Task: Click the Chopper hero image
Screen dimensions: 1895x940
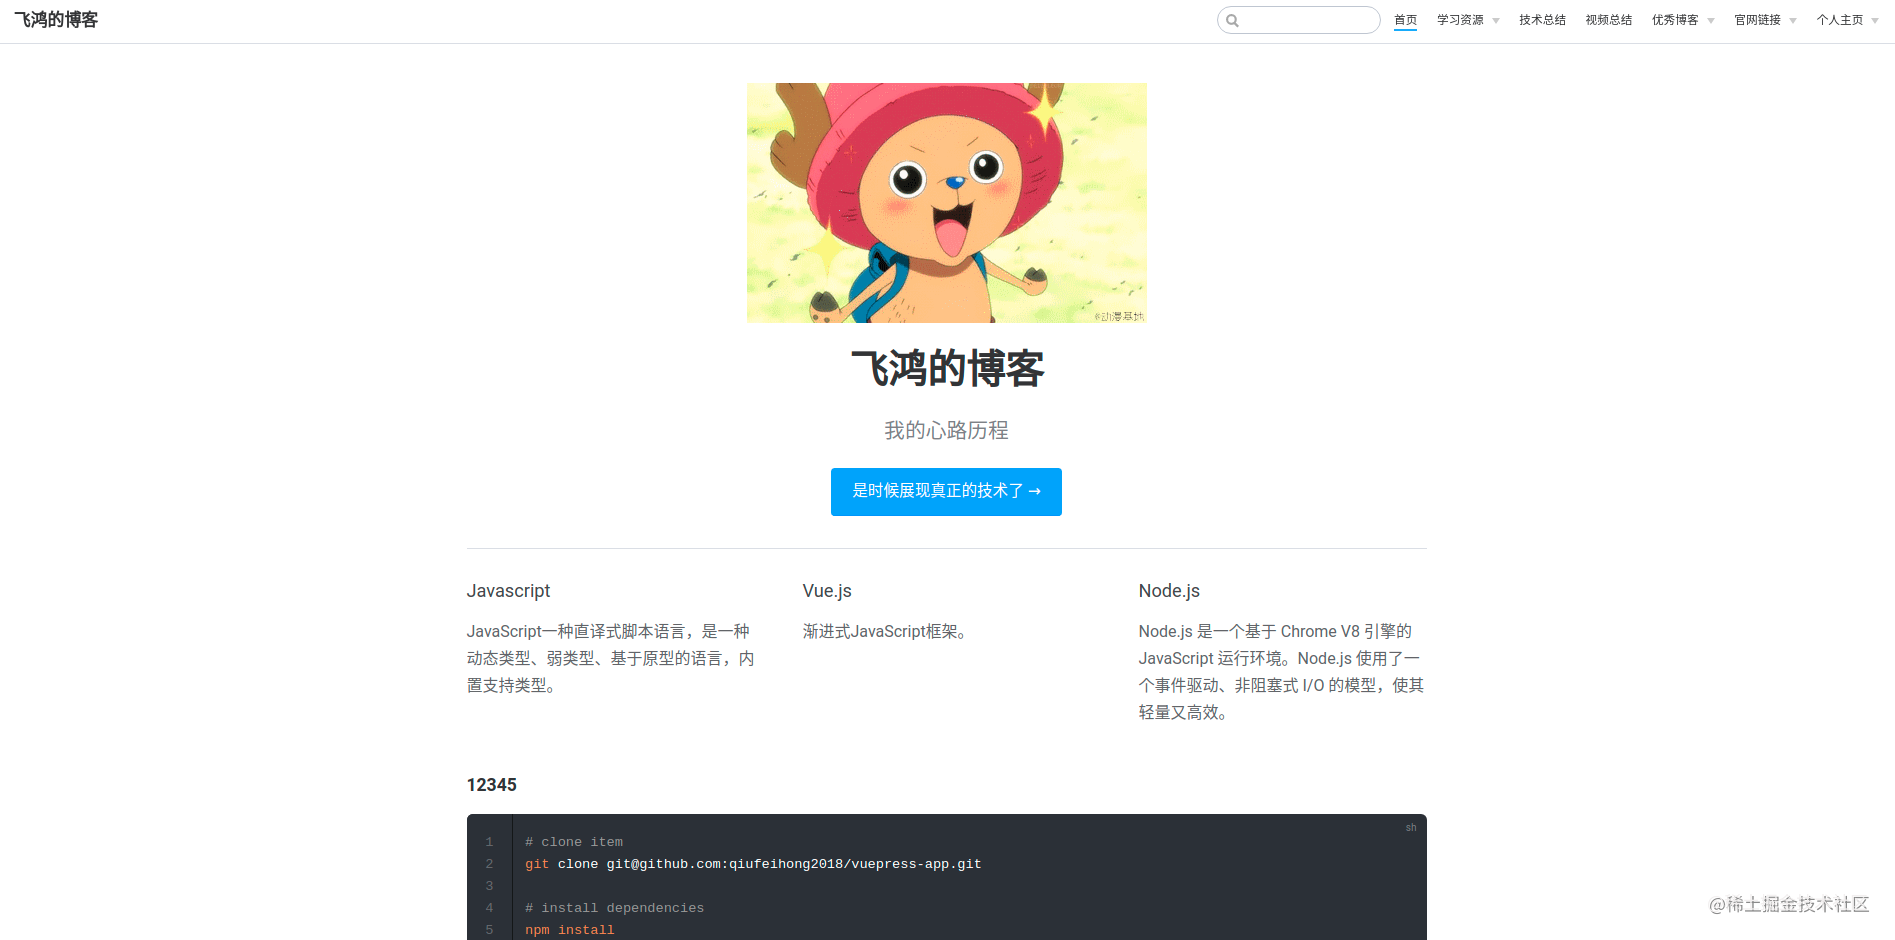Action: (x=946, y=203)
